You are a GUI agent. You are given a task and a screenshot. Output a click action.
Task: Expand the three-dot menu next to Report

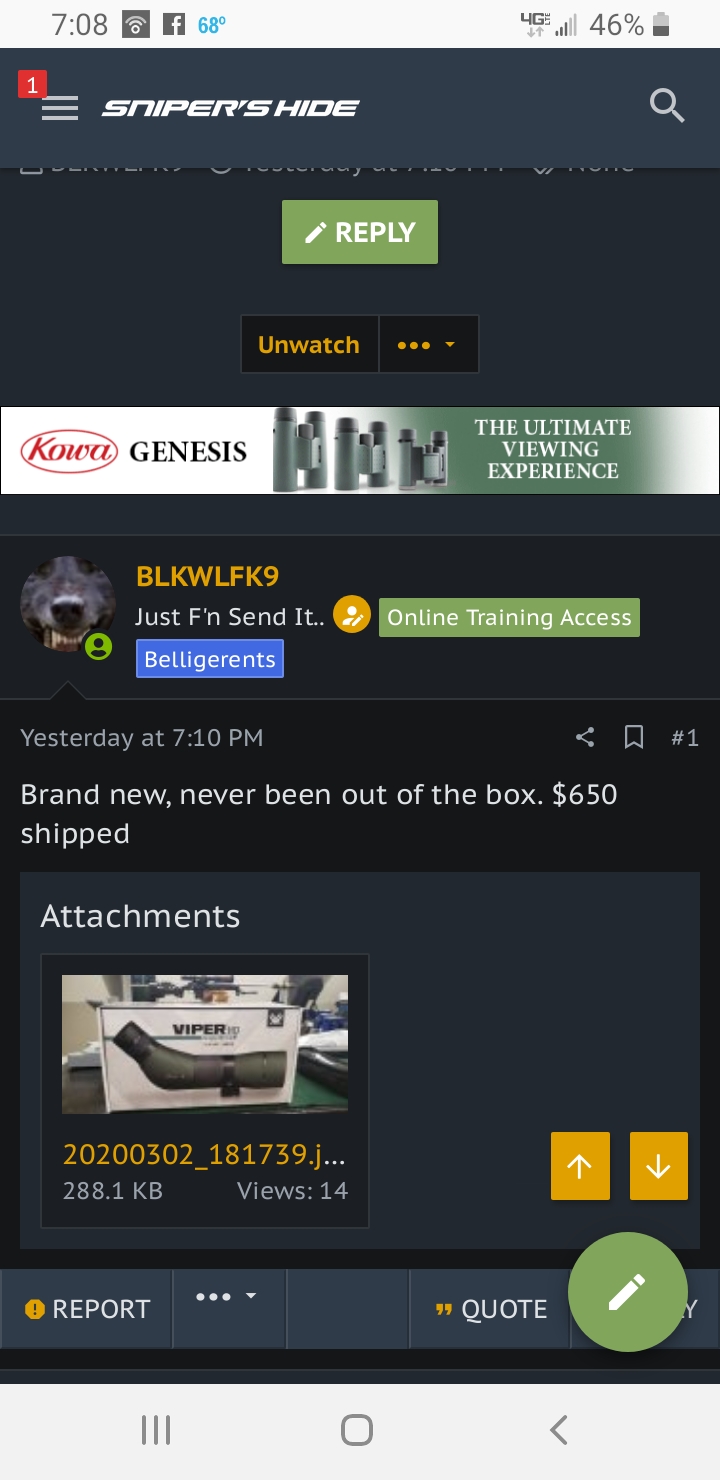(229, 1308)
